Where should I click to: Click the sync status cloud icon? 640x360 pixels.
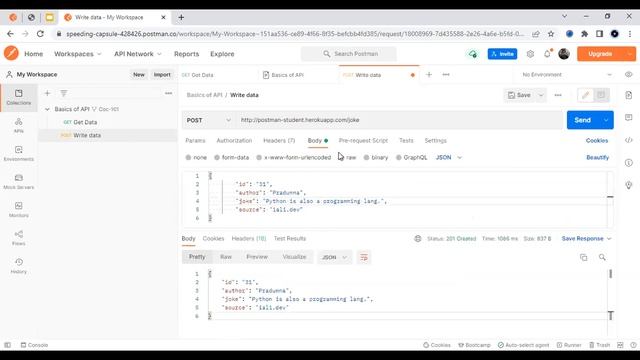point(473,54)
